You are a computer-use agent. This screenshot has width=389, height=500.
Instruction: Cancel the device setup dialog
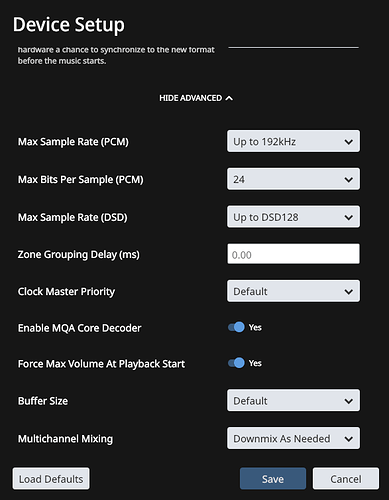[346, 479]
